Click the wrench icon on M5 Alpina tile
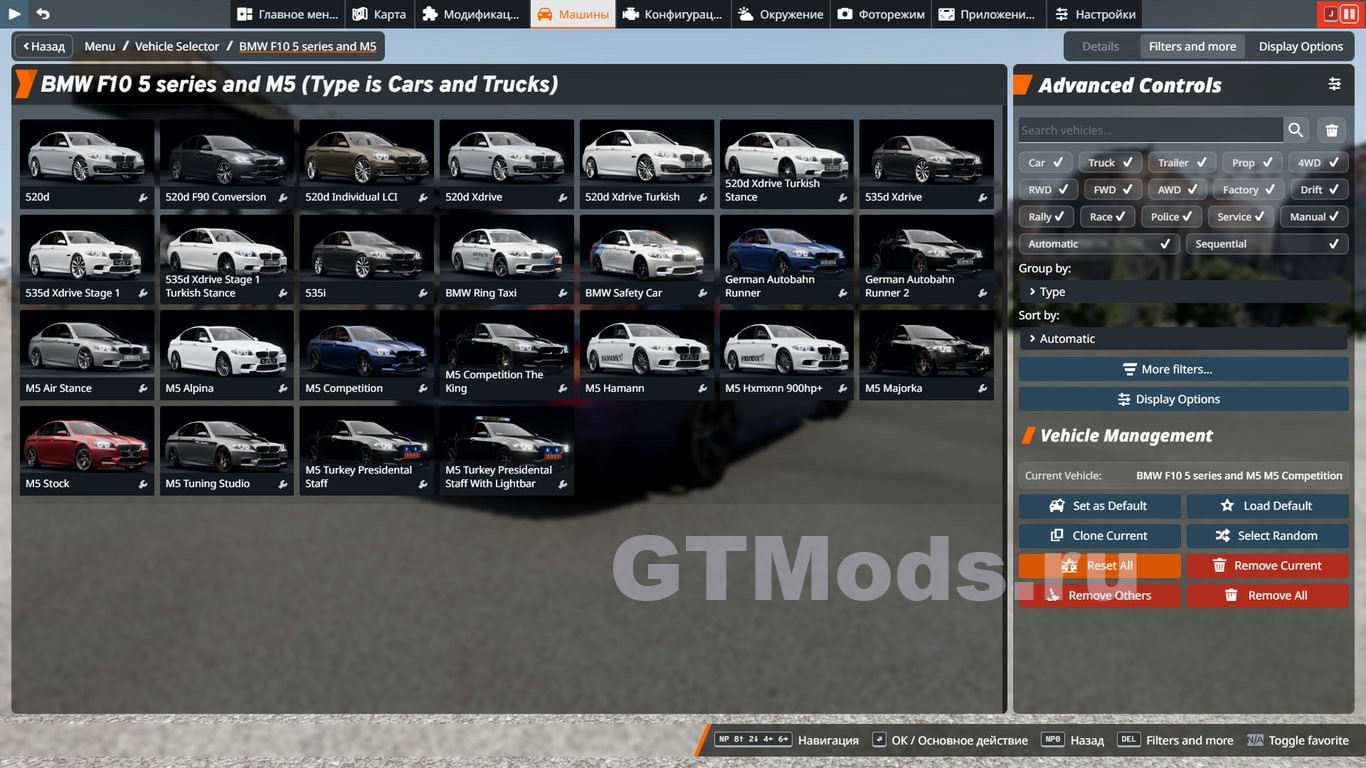Viewport: 1366px width, 768px height. click(x=283, y=389)
